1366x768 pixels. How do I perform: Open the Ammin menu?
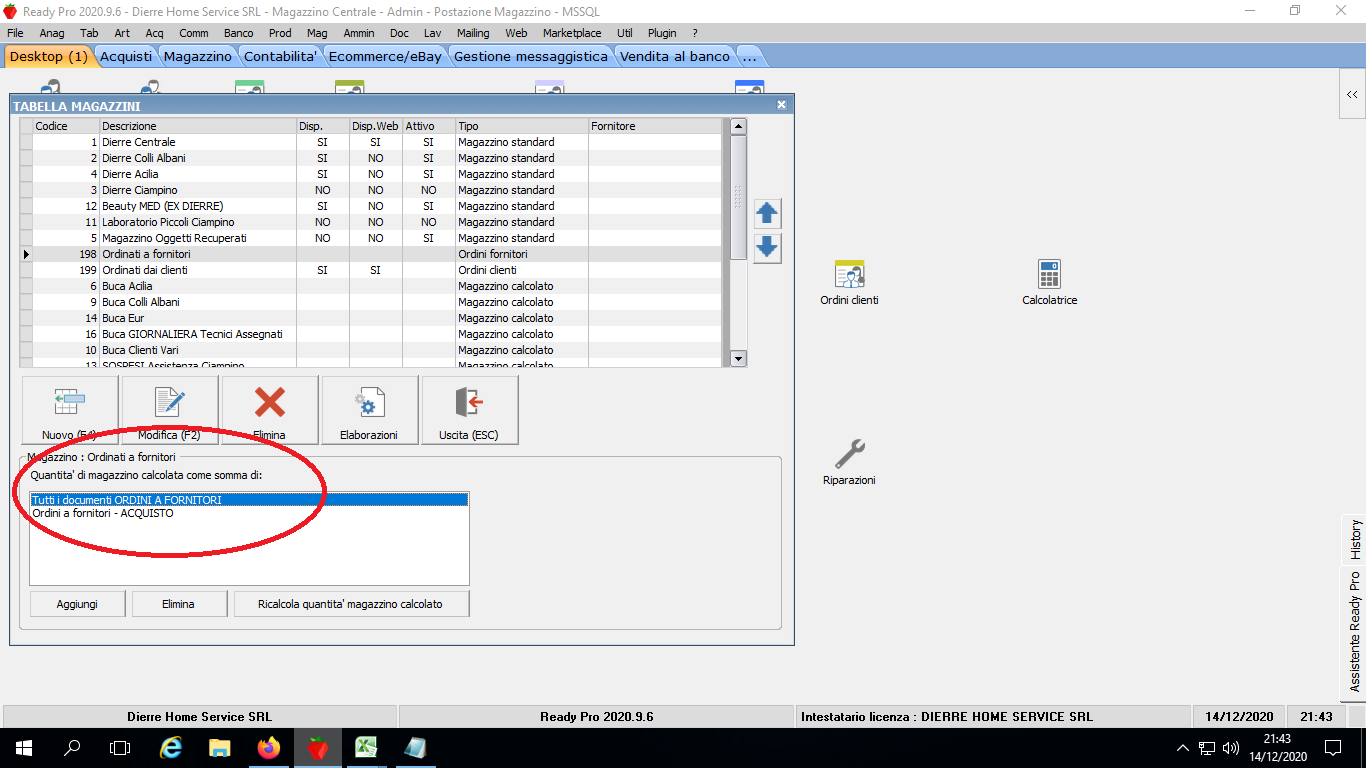click(x=358, y=33)
